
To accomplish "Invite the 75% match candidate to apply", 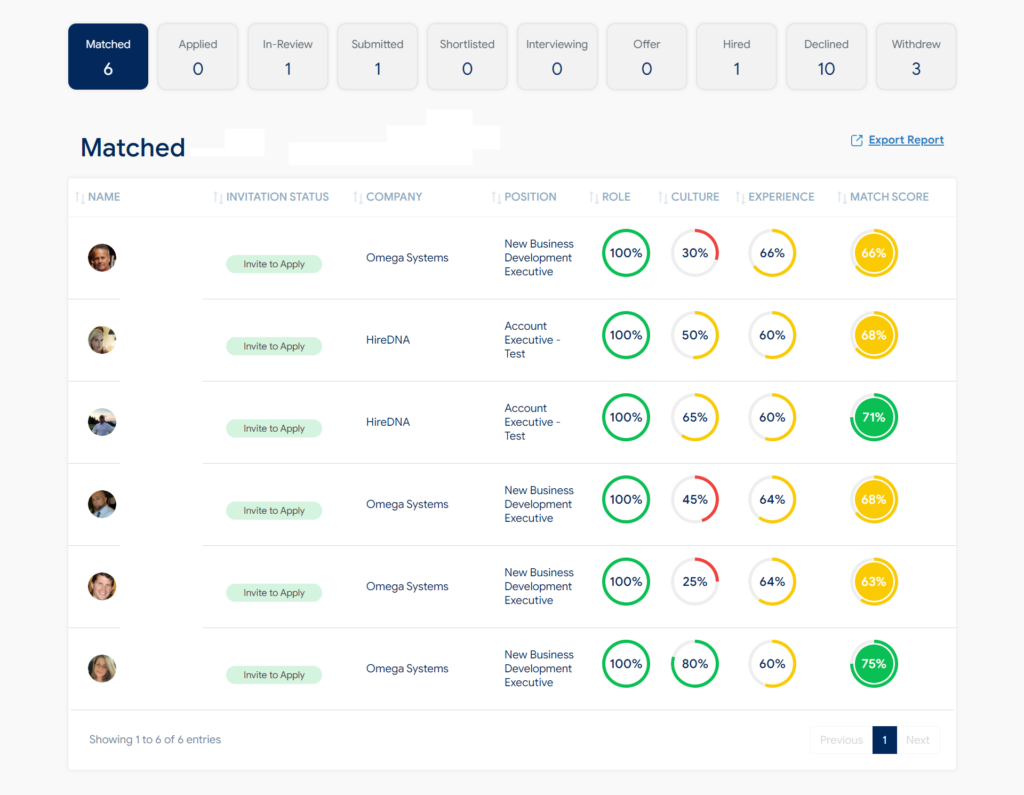I will point(274,675).
